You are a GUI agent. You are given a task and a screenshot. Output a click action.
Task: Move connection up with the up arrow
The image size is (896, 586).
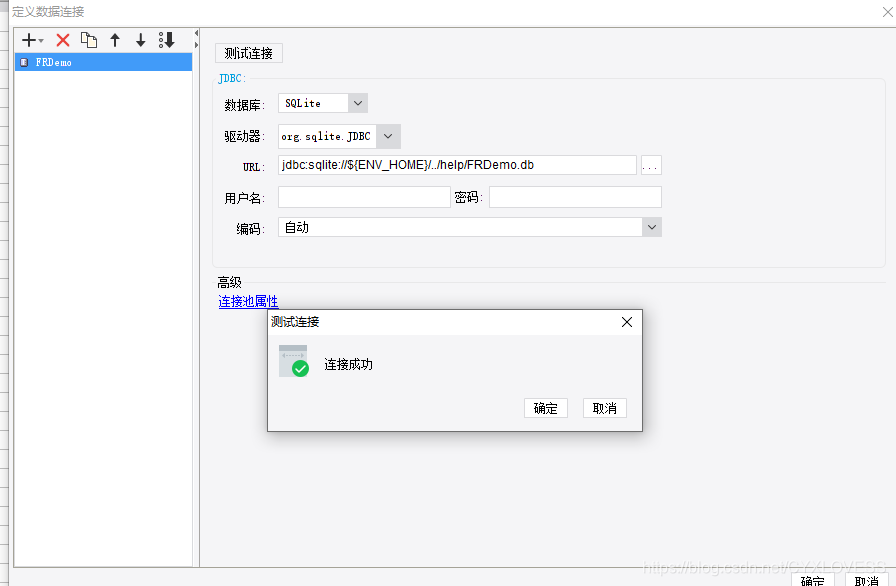tap(115, 40)
